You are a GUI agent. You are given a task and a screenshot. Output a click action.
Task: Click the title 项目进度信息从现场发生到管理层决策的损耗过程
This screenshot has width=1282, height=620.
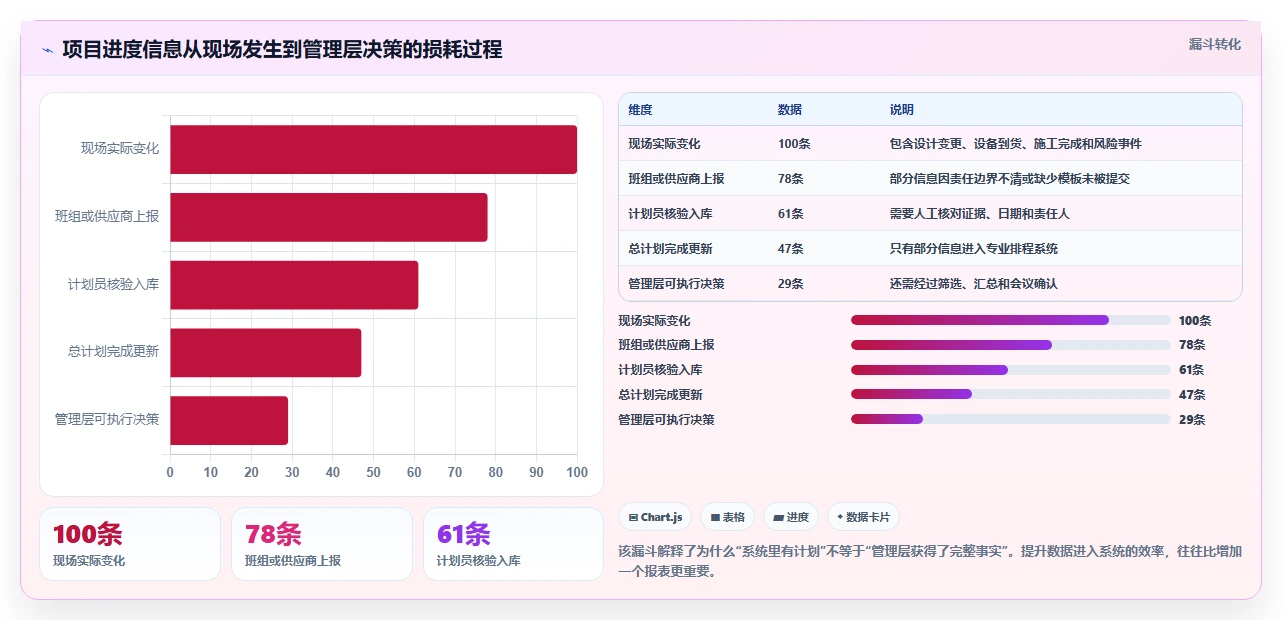pyautogui.click(x=282, y=50)
